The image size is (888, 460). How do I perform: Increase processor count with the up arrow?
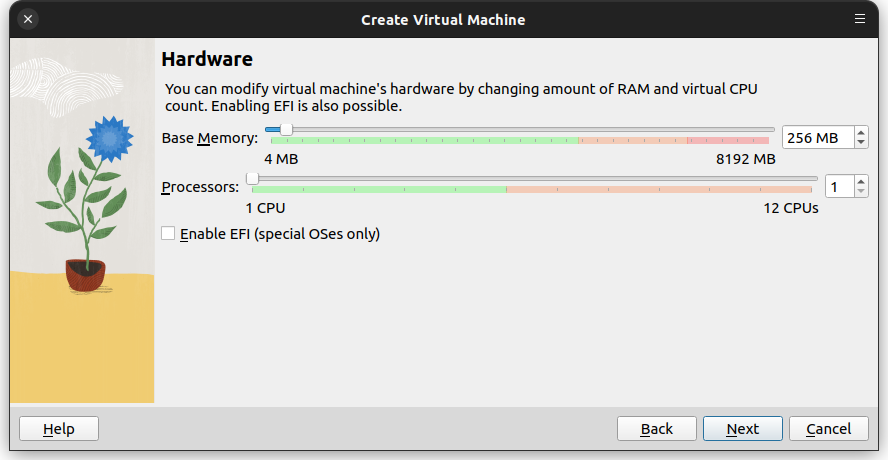coord(861,182)
